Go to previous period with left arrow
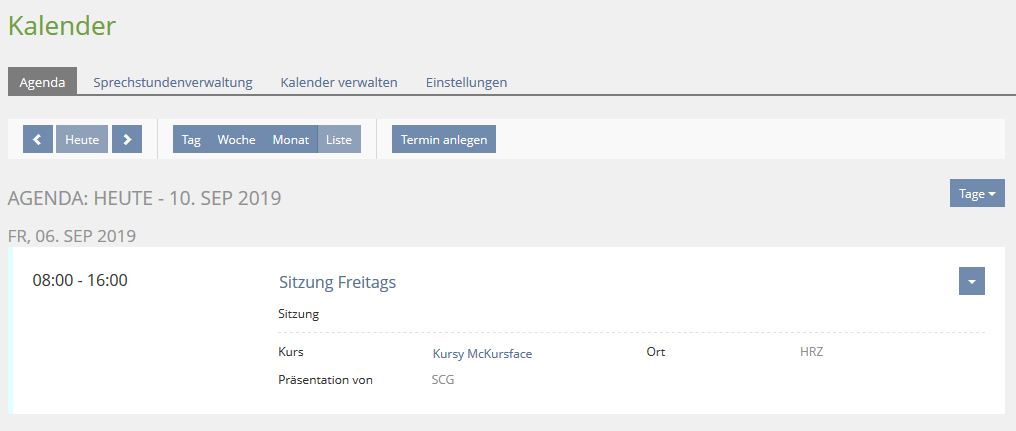This screenshot has height=431, width=1016. 37,140
